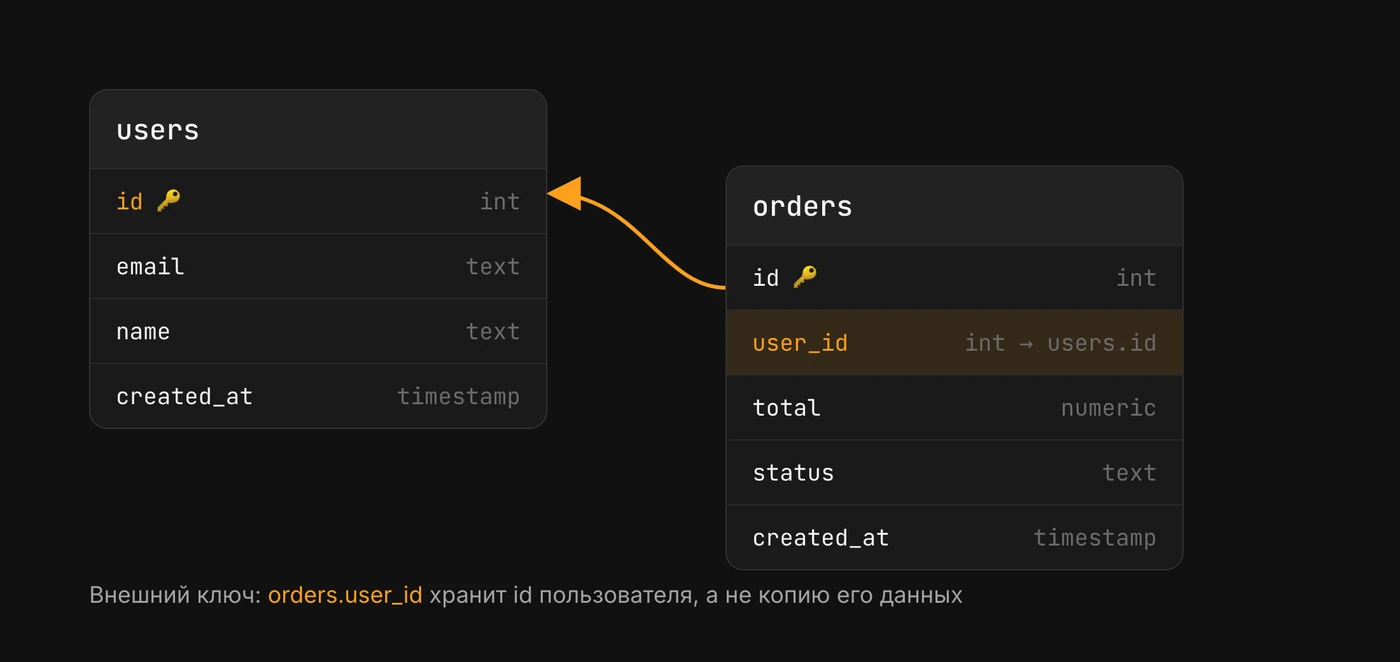1400x662 pixels.
Task: Click timestamp type in orders table
Action: pyautogui.click(x=1095, y=538)
